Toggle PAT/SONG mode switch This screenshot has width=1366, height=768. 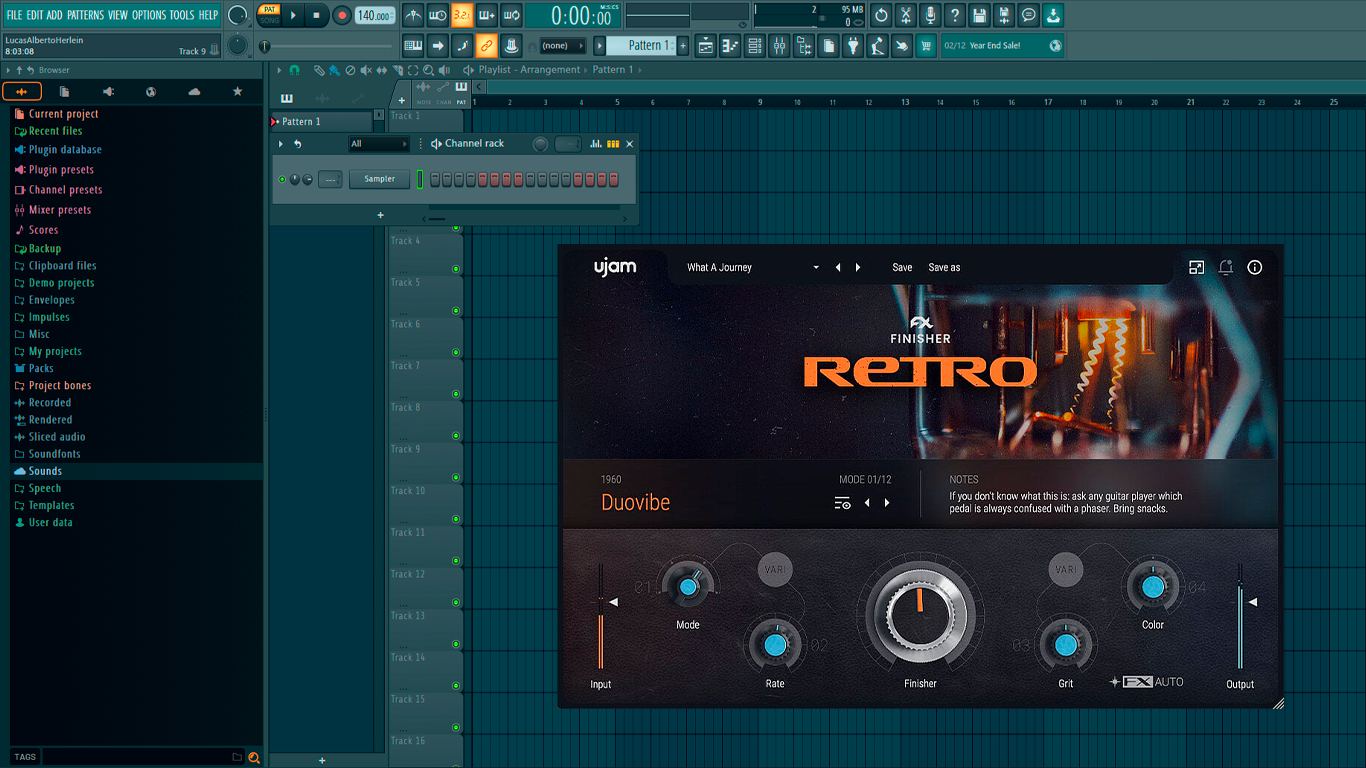coord(269,15)
